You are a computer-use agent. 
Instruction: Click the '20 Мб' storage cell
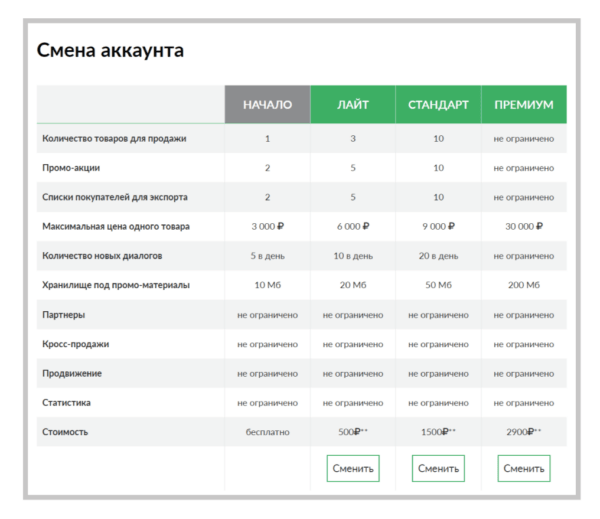click(x=353, y=285)
